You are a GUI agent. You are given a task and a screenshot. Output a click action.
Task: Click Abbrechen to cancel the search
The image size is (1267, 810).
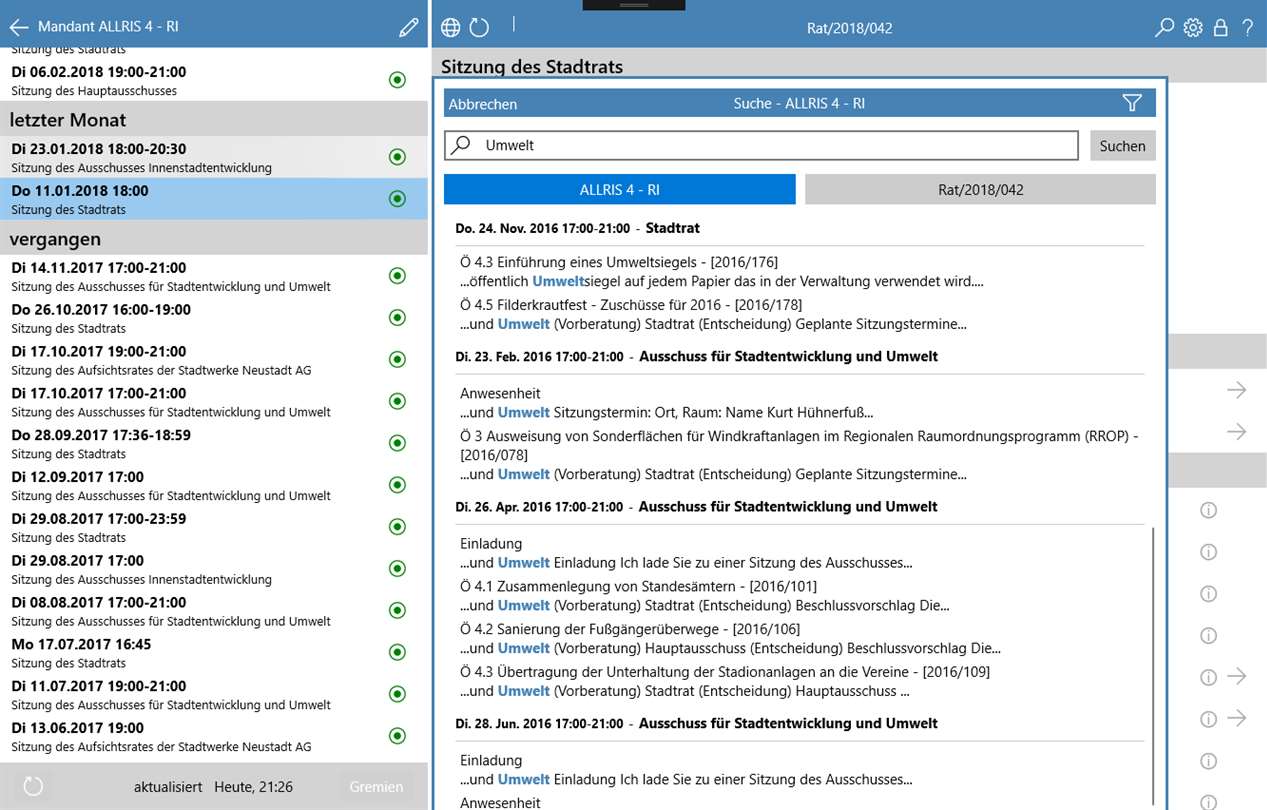[483, 104]
